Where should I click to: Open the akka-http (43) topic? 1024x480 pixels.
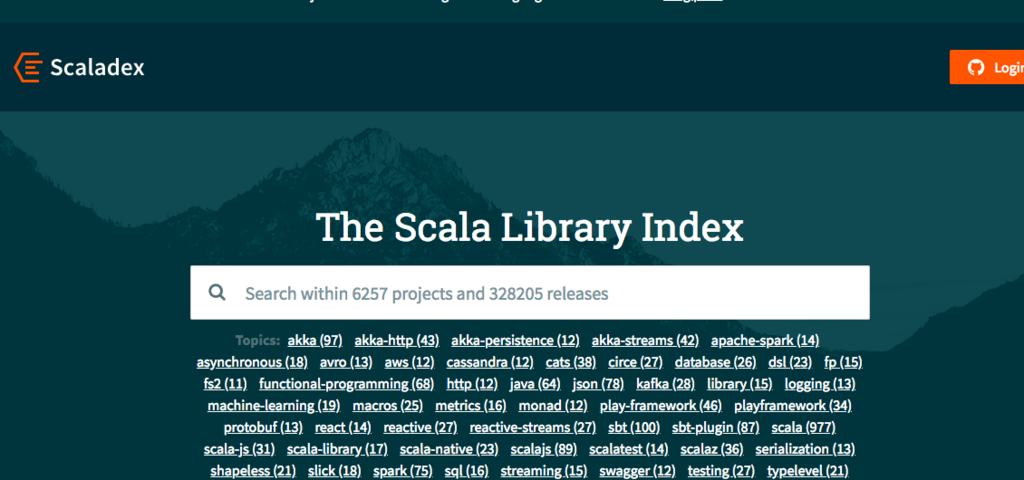pyautogui.click(x=396, y=340)
